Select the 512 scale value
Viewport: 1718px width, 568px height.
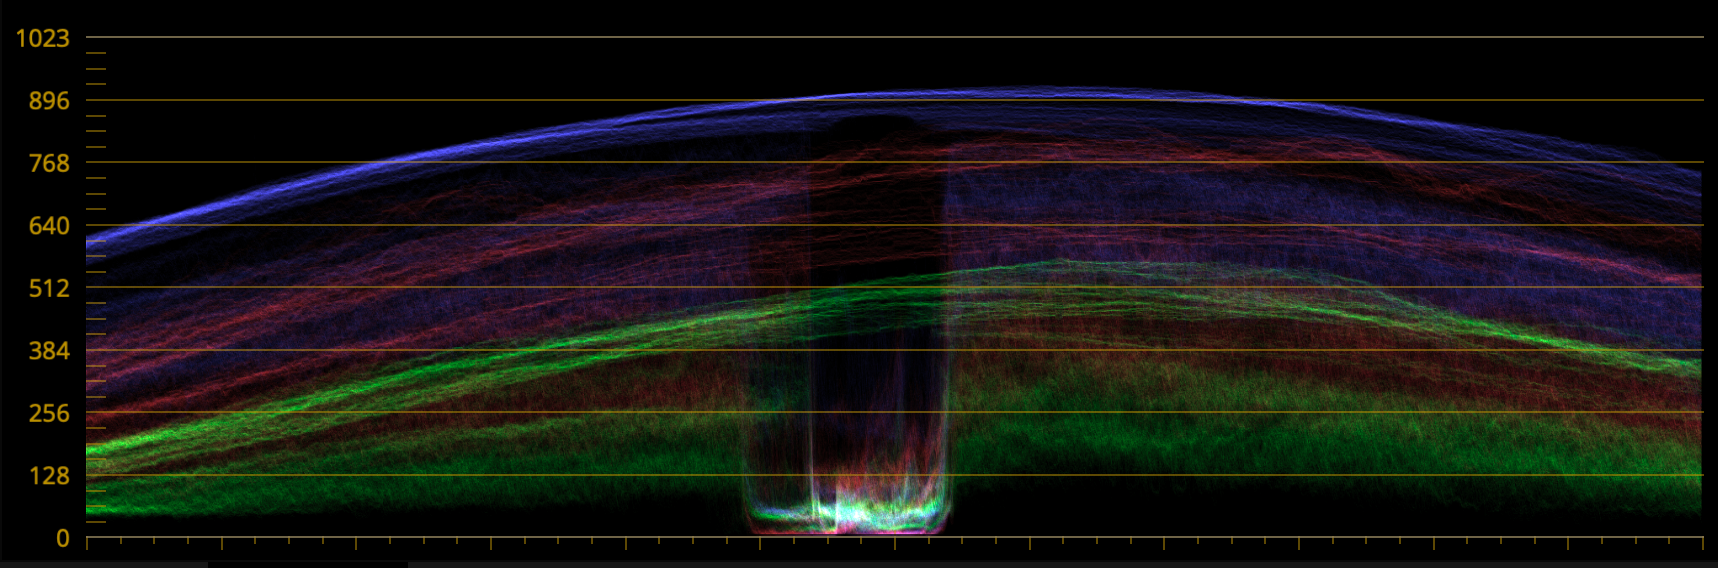pos(49,288)
